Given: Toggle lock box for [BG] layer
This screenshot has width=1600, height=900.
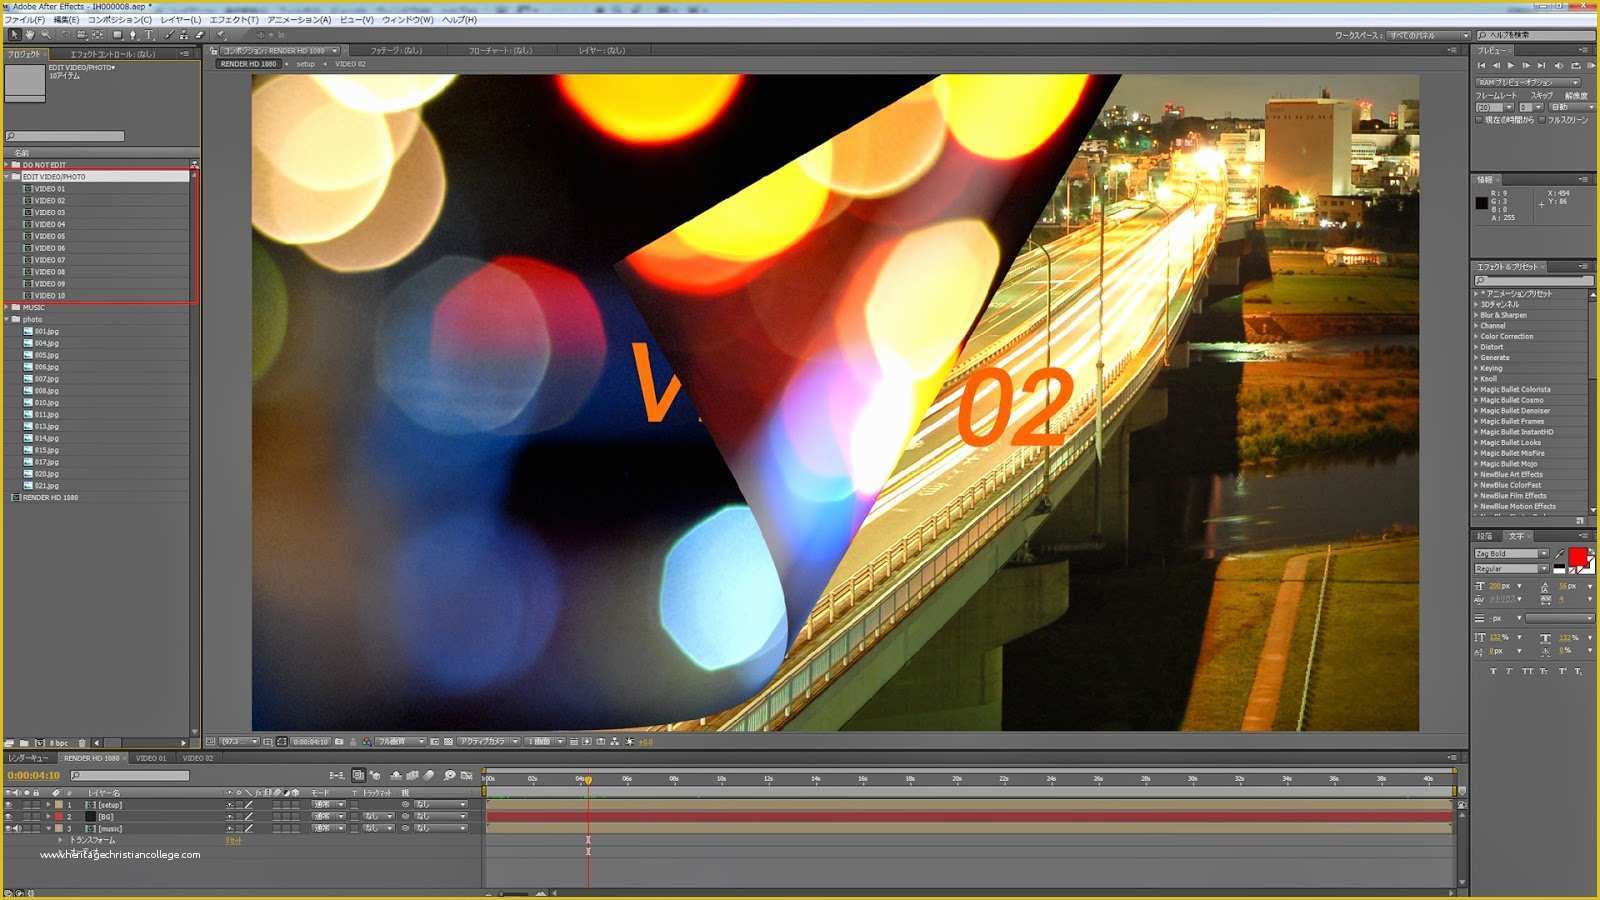Looking at the screenshot, I should [36, 816].
